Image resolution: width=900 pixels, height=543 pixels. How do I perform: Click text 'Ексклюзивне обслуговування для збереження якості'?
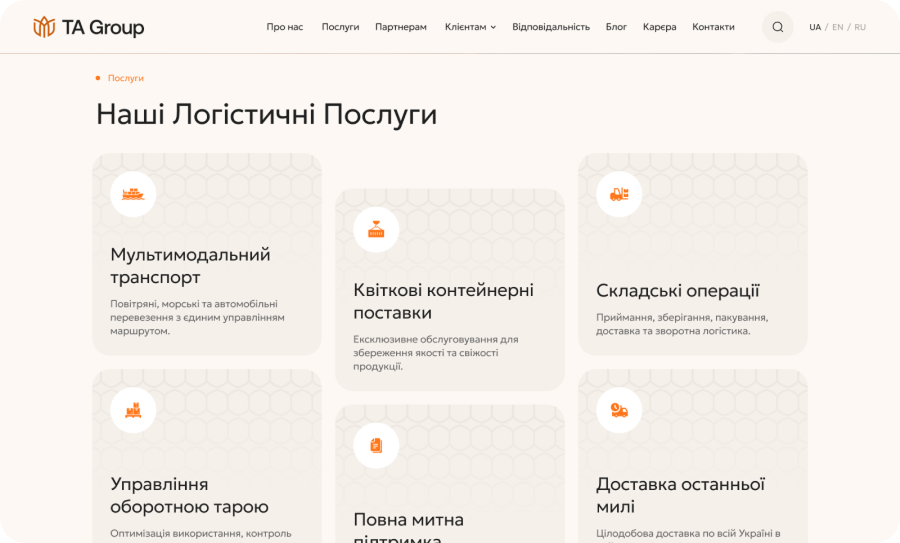(436, 346)
